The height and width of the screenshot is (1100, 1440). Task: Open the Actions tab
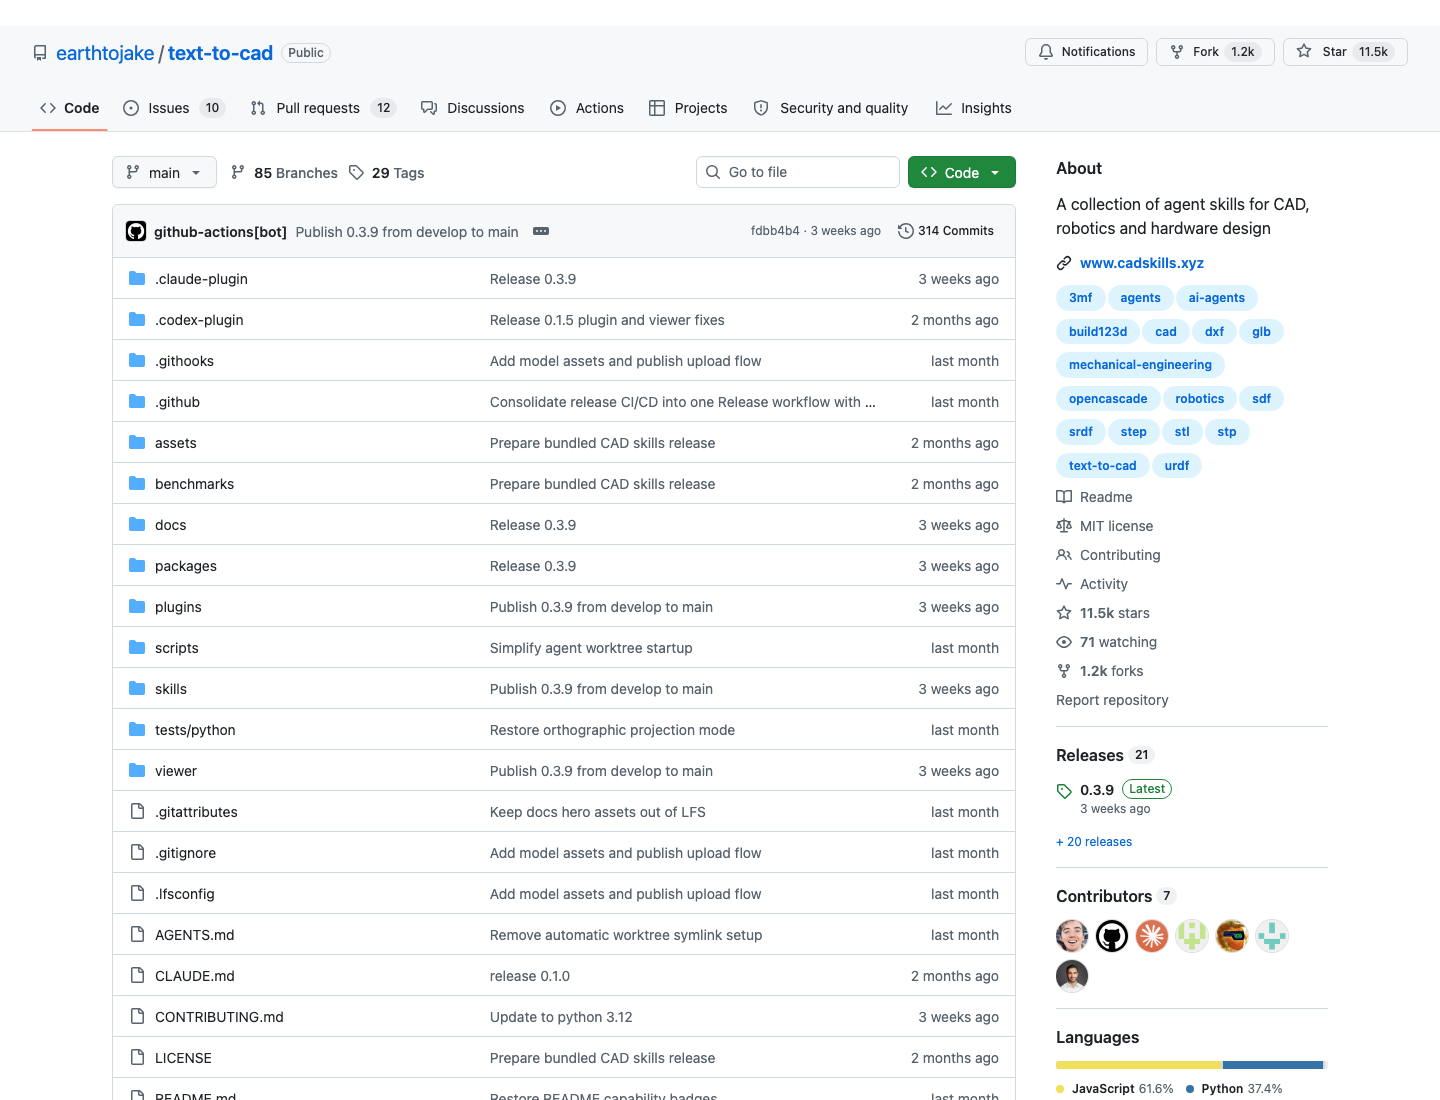coord(587,108)
